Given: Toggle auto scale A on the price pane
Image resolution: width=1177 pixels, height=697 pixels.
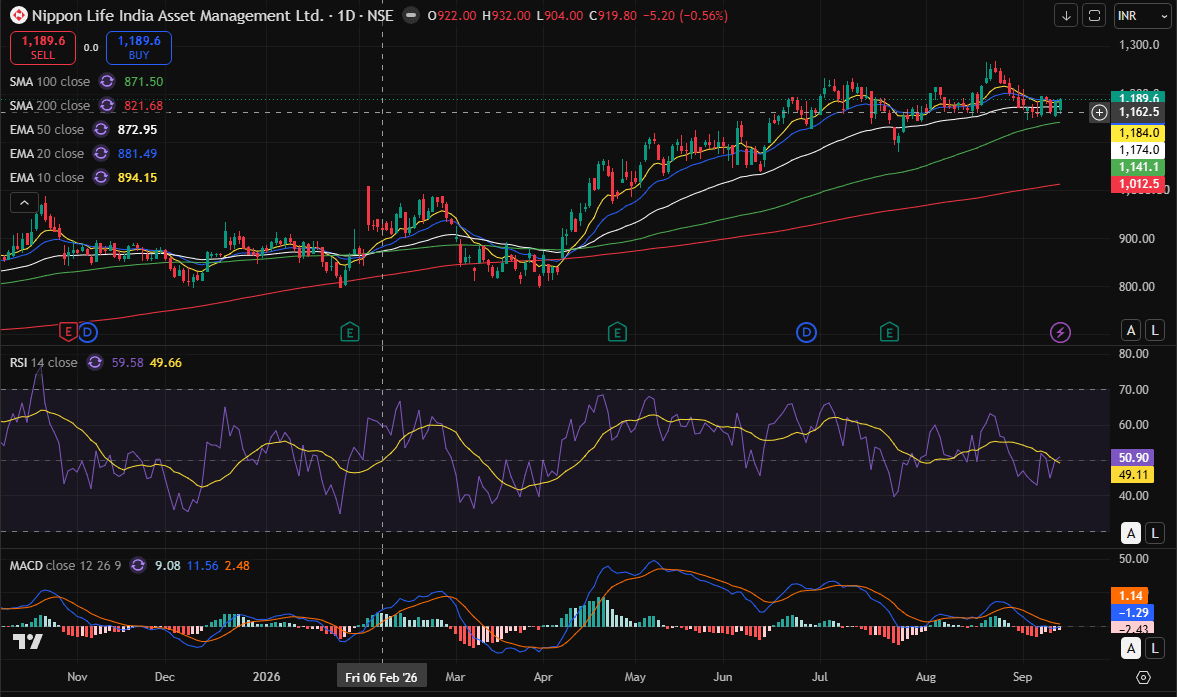Looking at the screenshot, I should pos(1131,329).
